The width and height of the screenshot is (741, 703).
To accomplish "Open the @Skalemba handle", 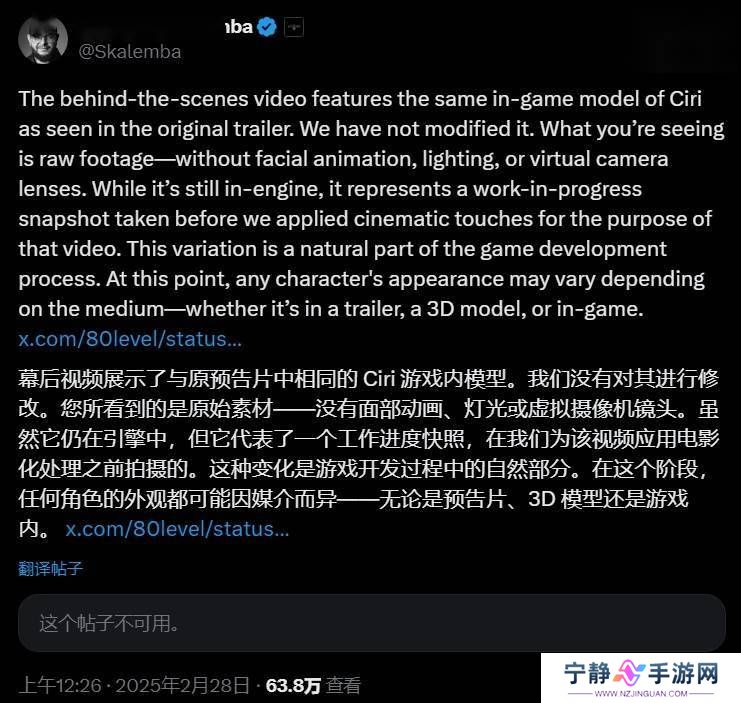I will [129, 51].
